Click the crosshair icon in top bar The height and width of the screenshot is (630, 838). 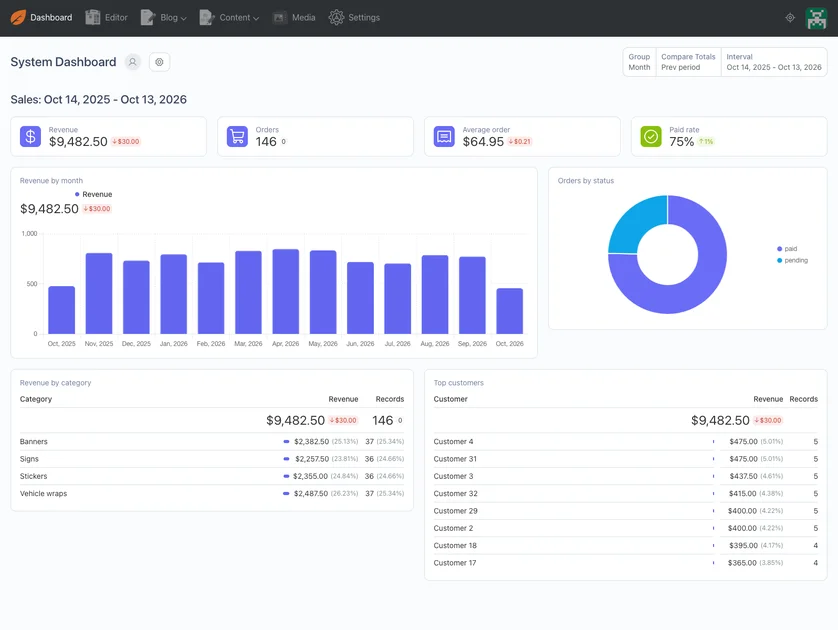click(x=790, y=18)
